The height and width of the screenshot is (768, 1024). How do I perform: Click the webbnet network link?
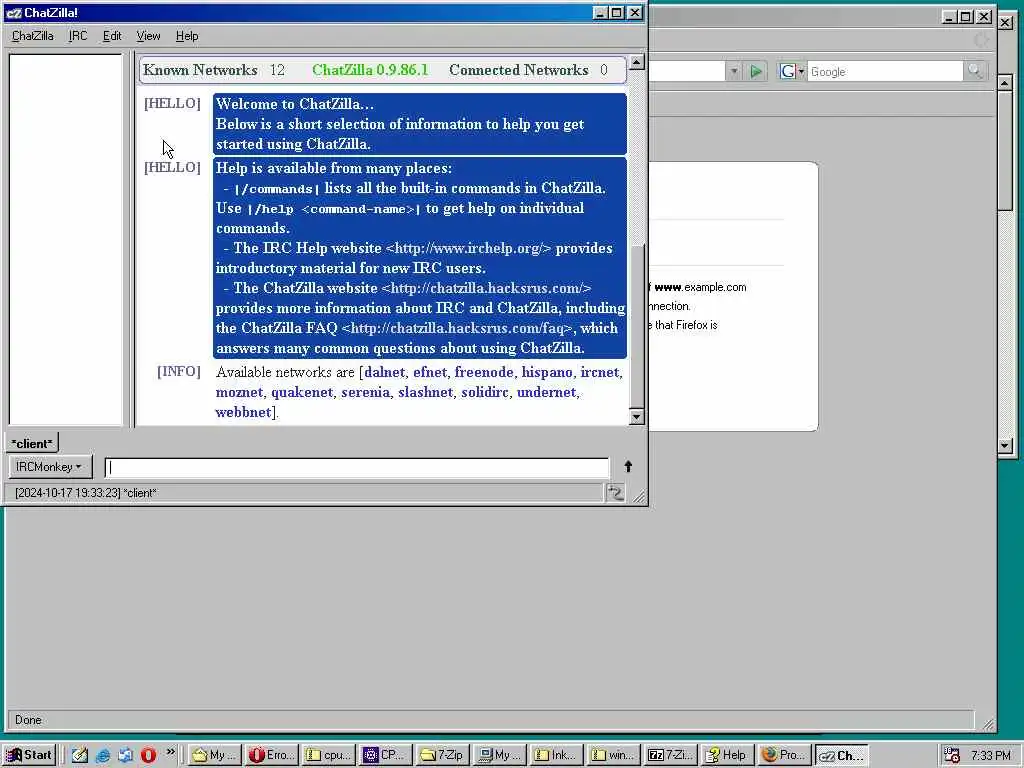[x=243, y=413]
